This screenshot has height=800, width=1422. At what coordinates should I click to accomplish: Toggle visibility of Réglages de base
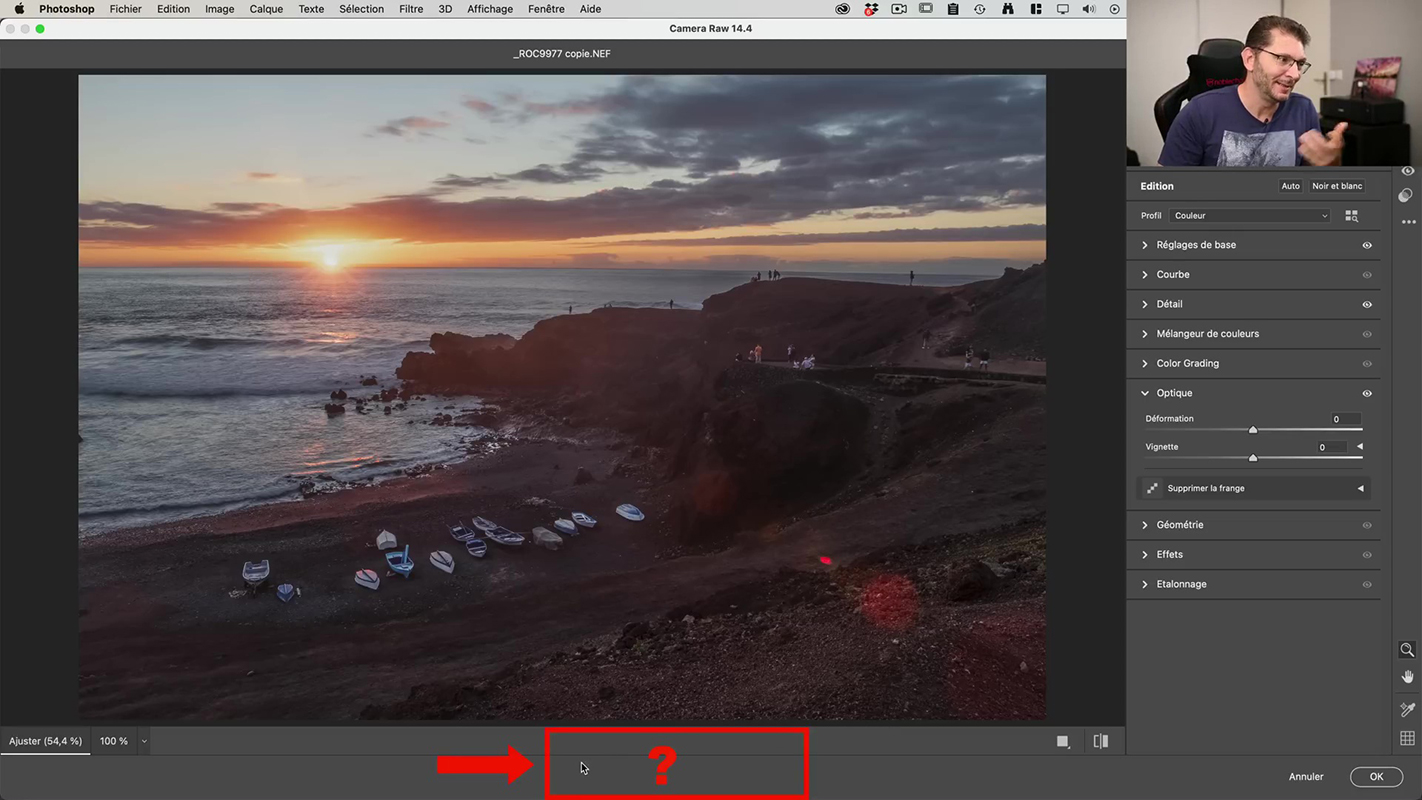[x=1367, y=245]
